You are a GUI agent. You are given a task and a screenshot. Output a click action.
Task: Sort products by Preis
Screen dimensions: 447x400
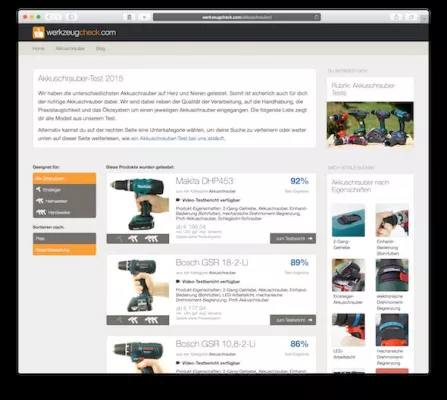(x=64, y=238)
